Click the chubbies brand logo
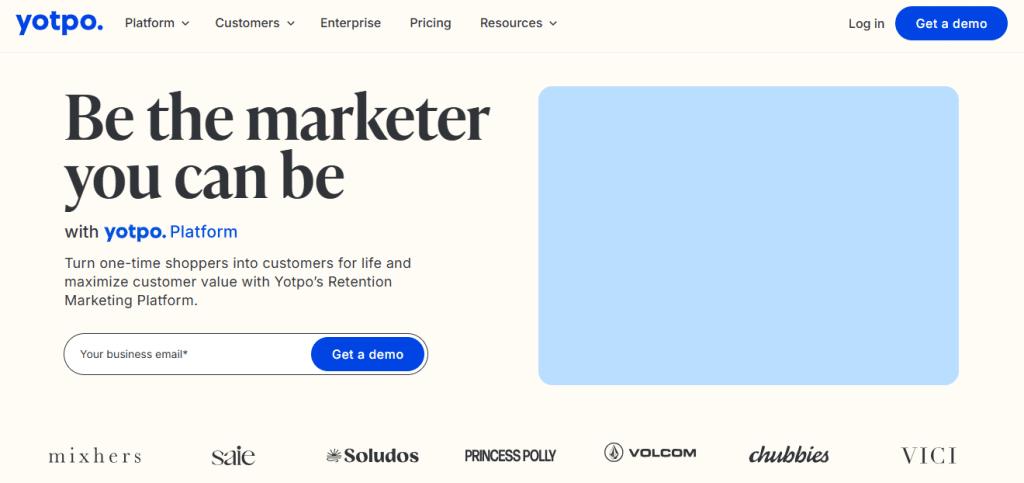Screen dimensions: 1024x483 789,455
